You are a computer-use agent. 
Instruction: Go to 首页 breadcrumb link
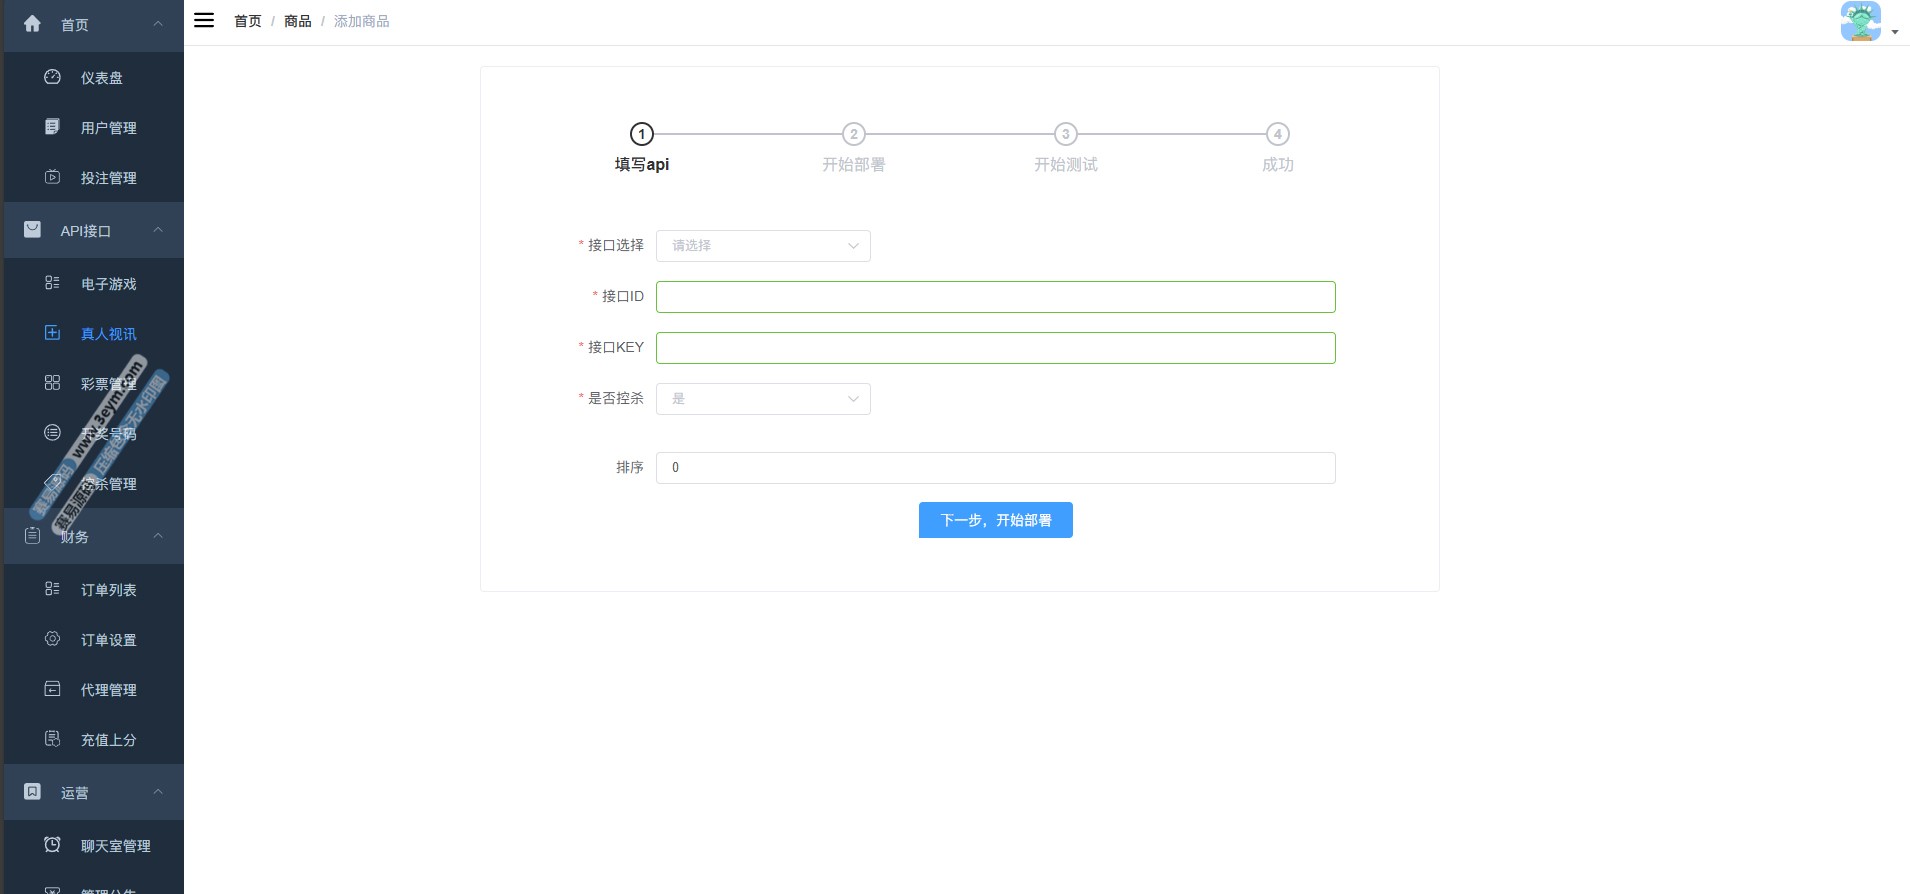pyautogui.click(x=247, y=21)
